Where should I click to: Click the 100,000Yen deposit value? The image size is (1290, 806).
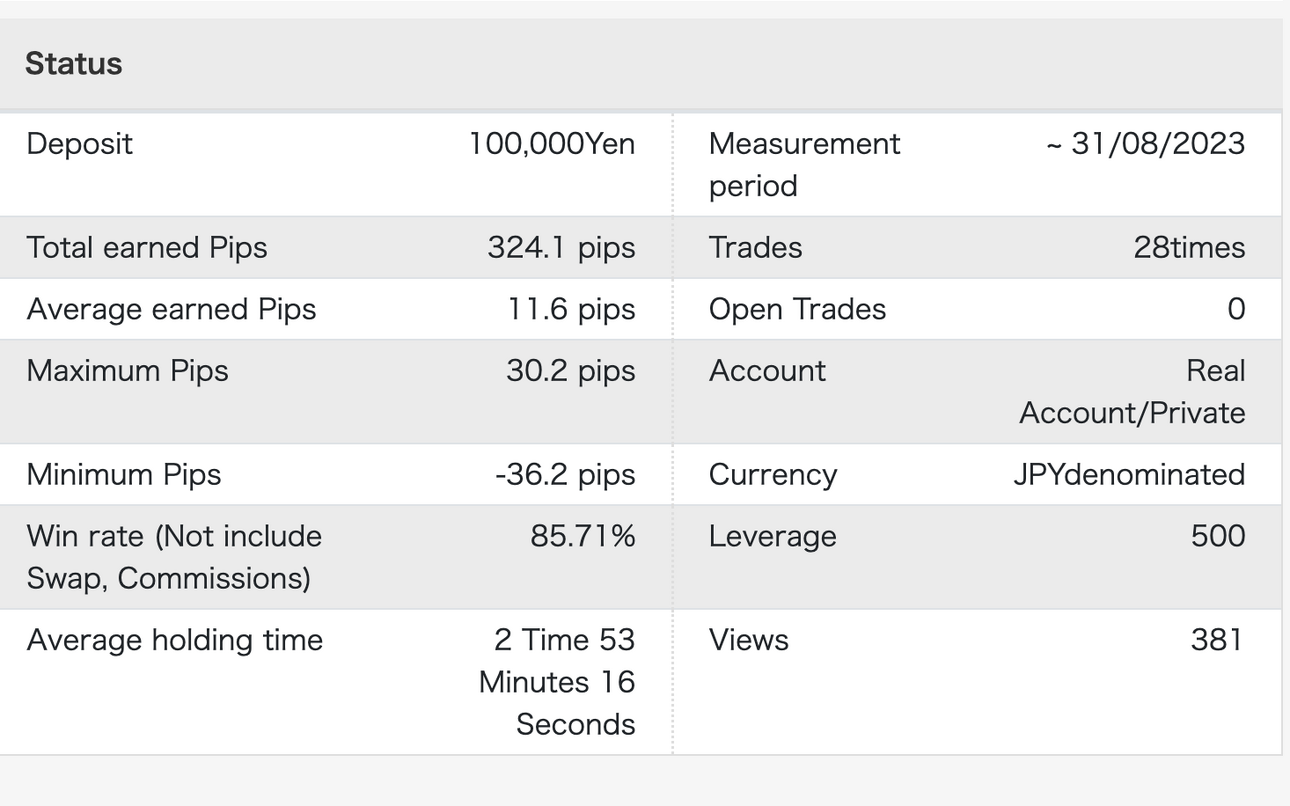click(x=552, y=144)
